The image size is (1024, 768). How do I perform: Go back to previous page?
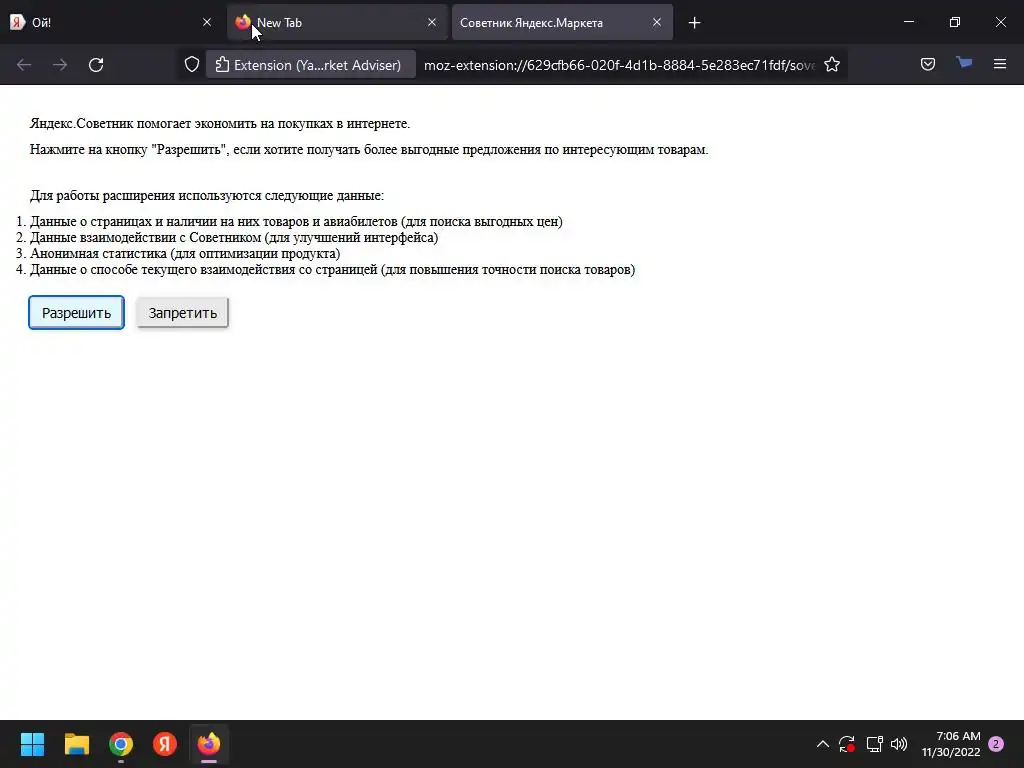24,65
